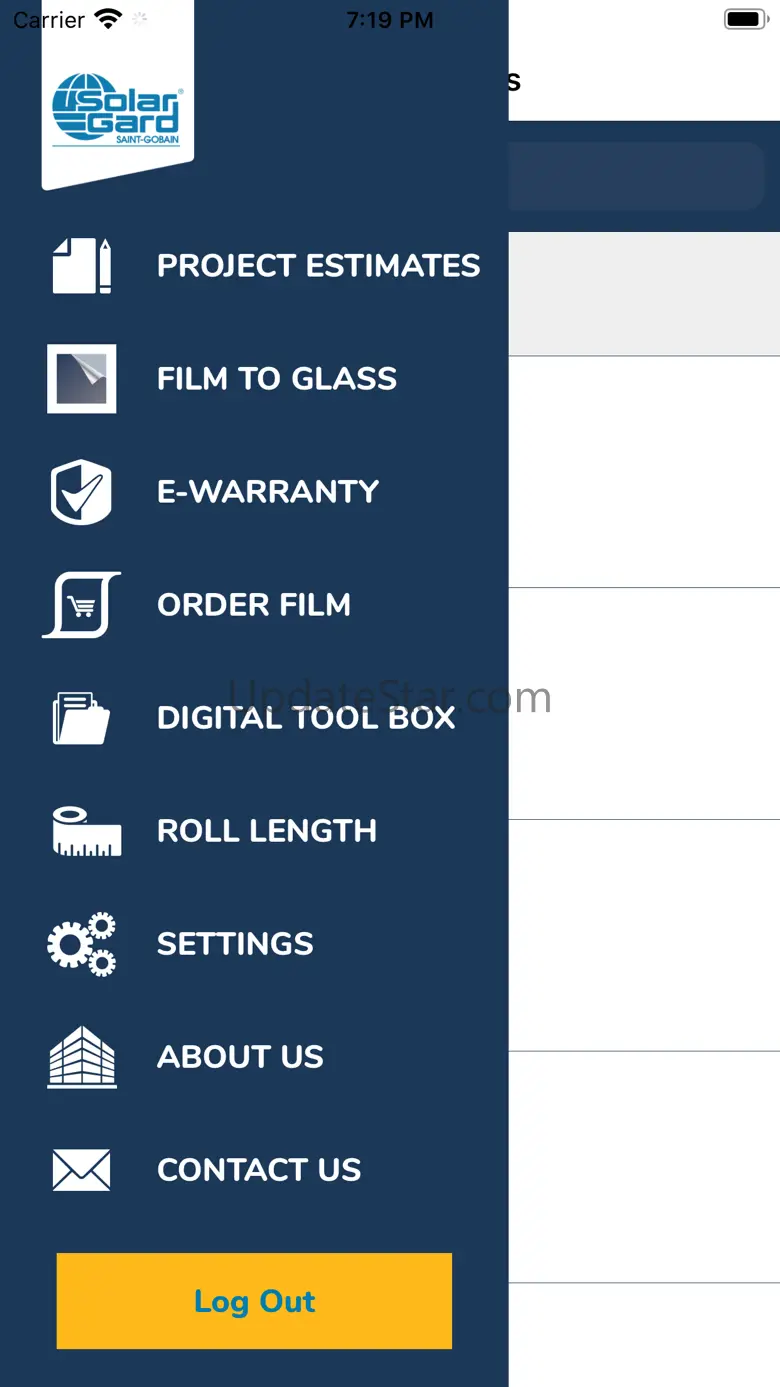Image resolution: width=780 pixels, height=1387 pixels.
Task: Click the Project Estimates document-and-pencil icon
Action: (x=82, y=266)
